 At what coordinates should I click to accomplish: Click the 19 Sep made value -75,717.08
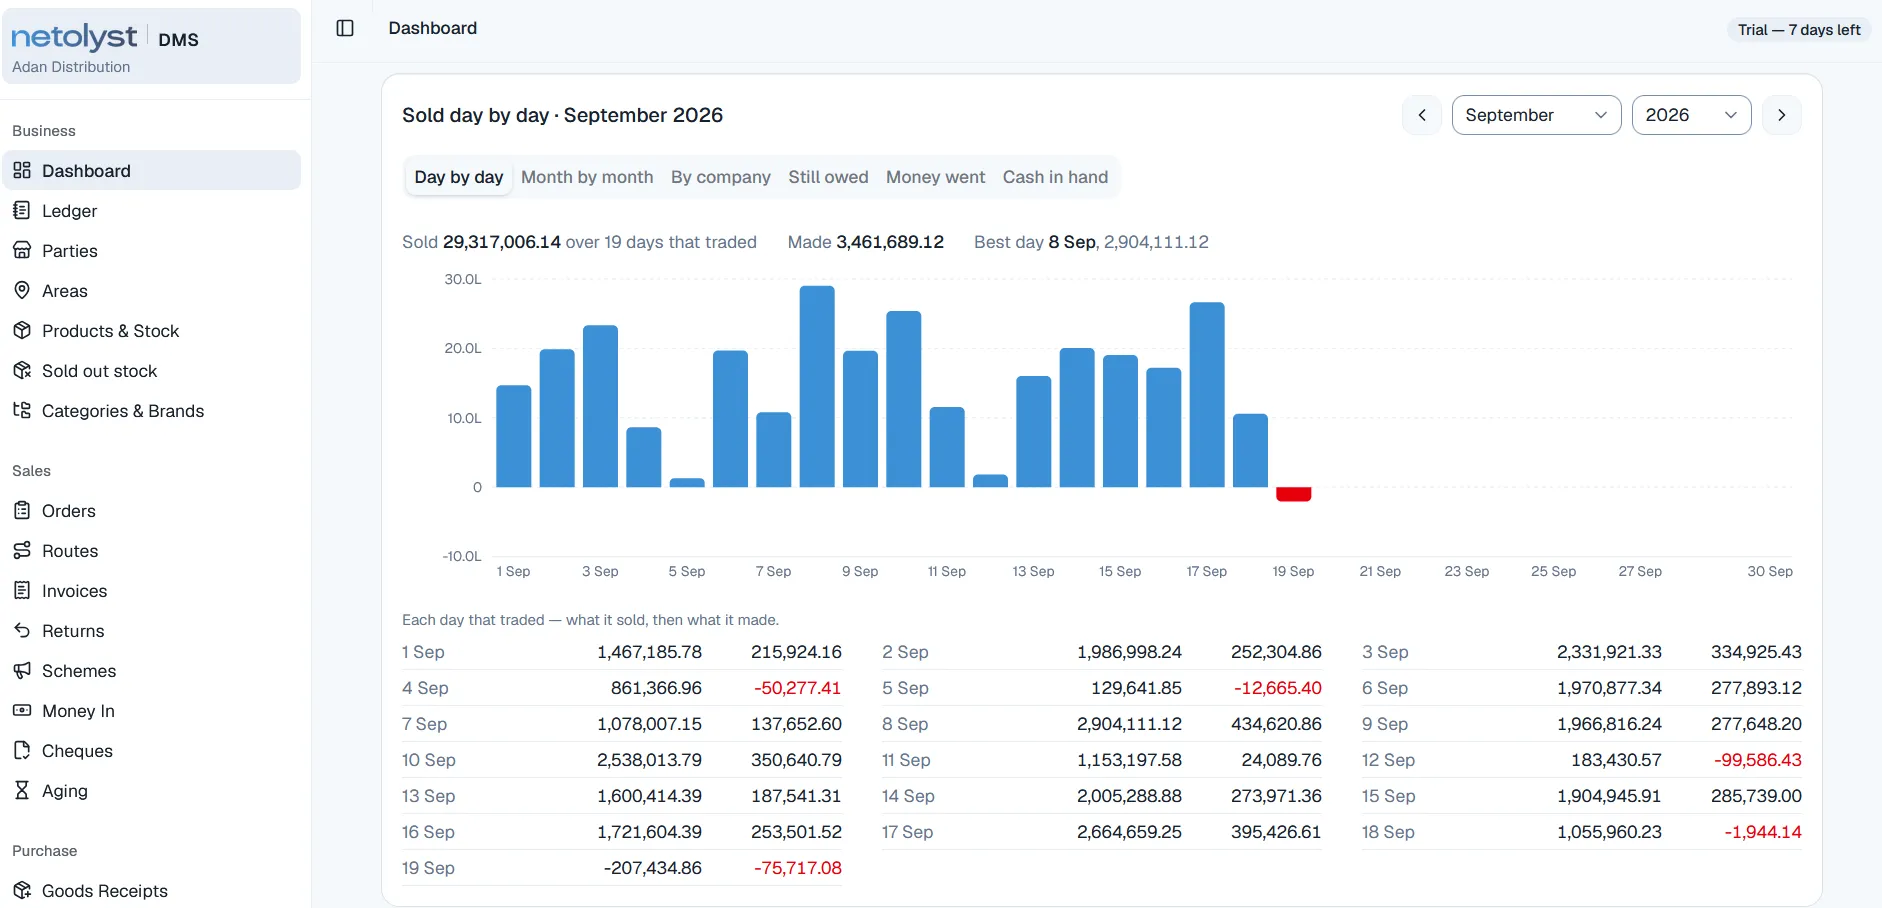(x=797, y=868)
